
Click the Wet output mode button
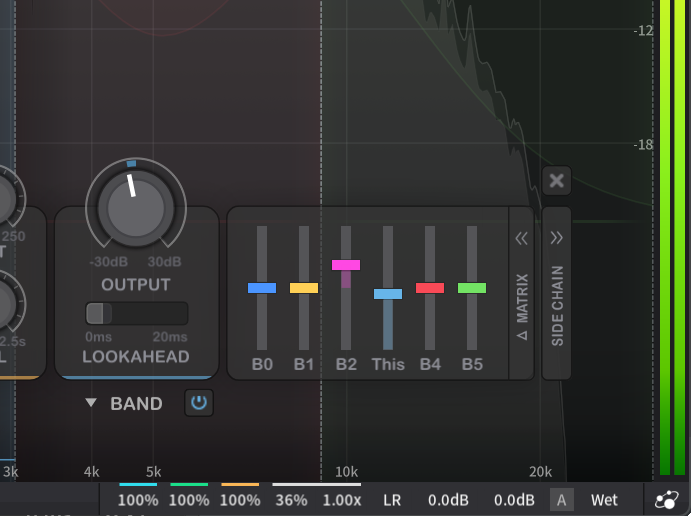(604, 500)
